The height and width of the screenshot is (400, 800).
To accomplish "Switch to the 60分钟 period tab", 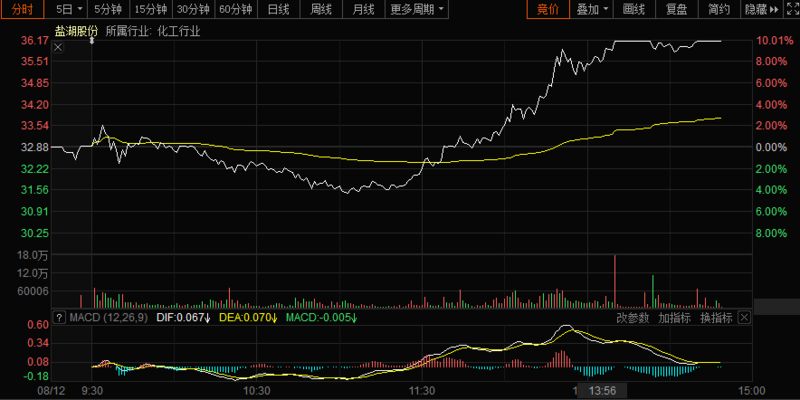I will point(236,10).
